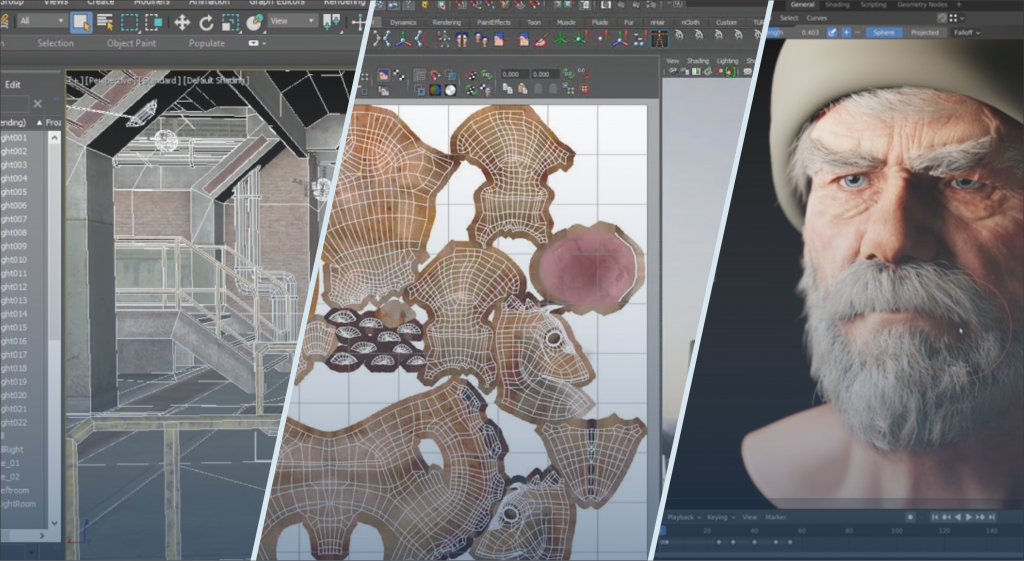This screenshot has height=561, width=1024.
Task: Open the Geometry Nodes workspace tab
Action: (924, 5)
